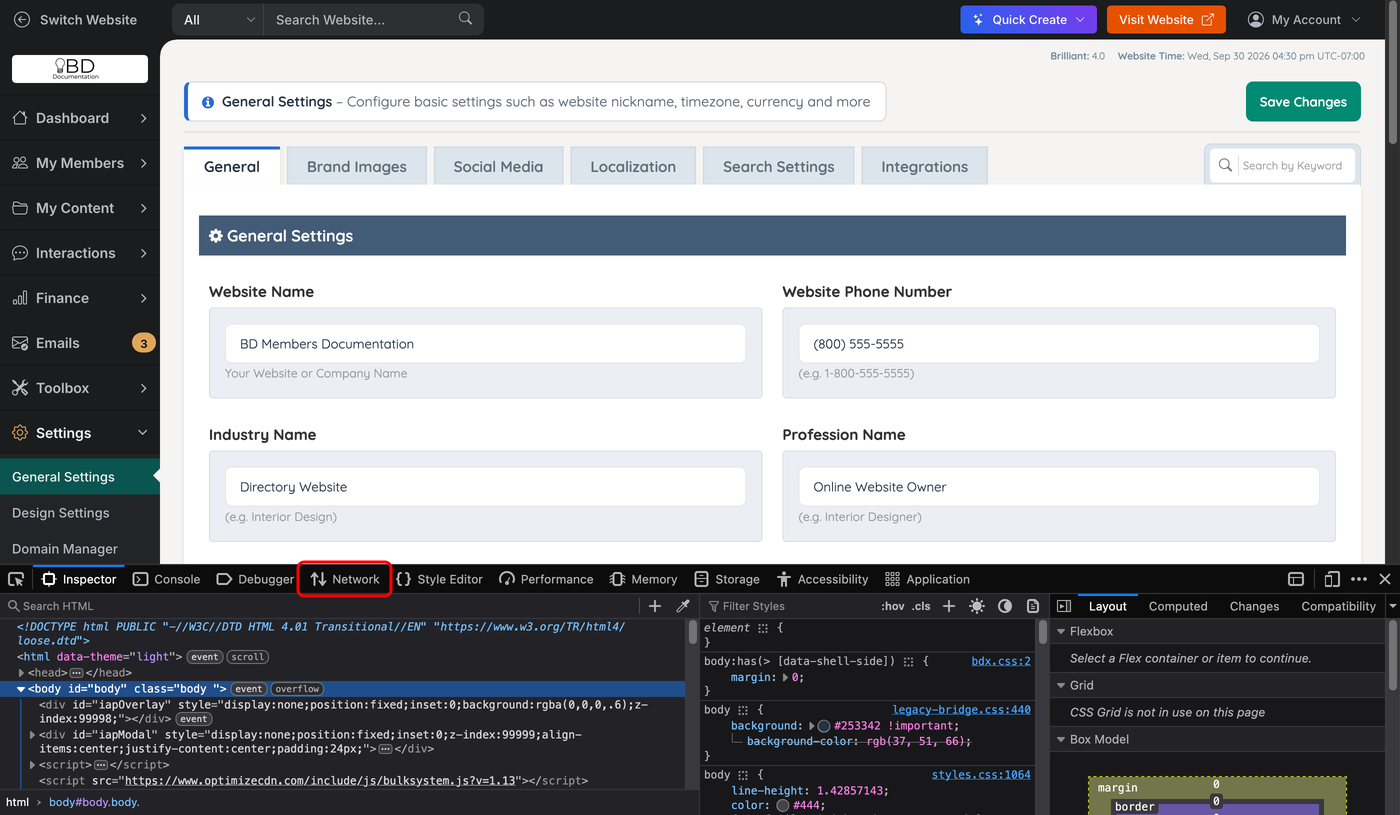
Task: Open the All search category dropdown
Action: pos(218,19)
